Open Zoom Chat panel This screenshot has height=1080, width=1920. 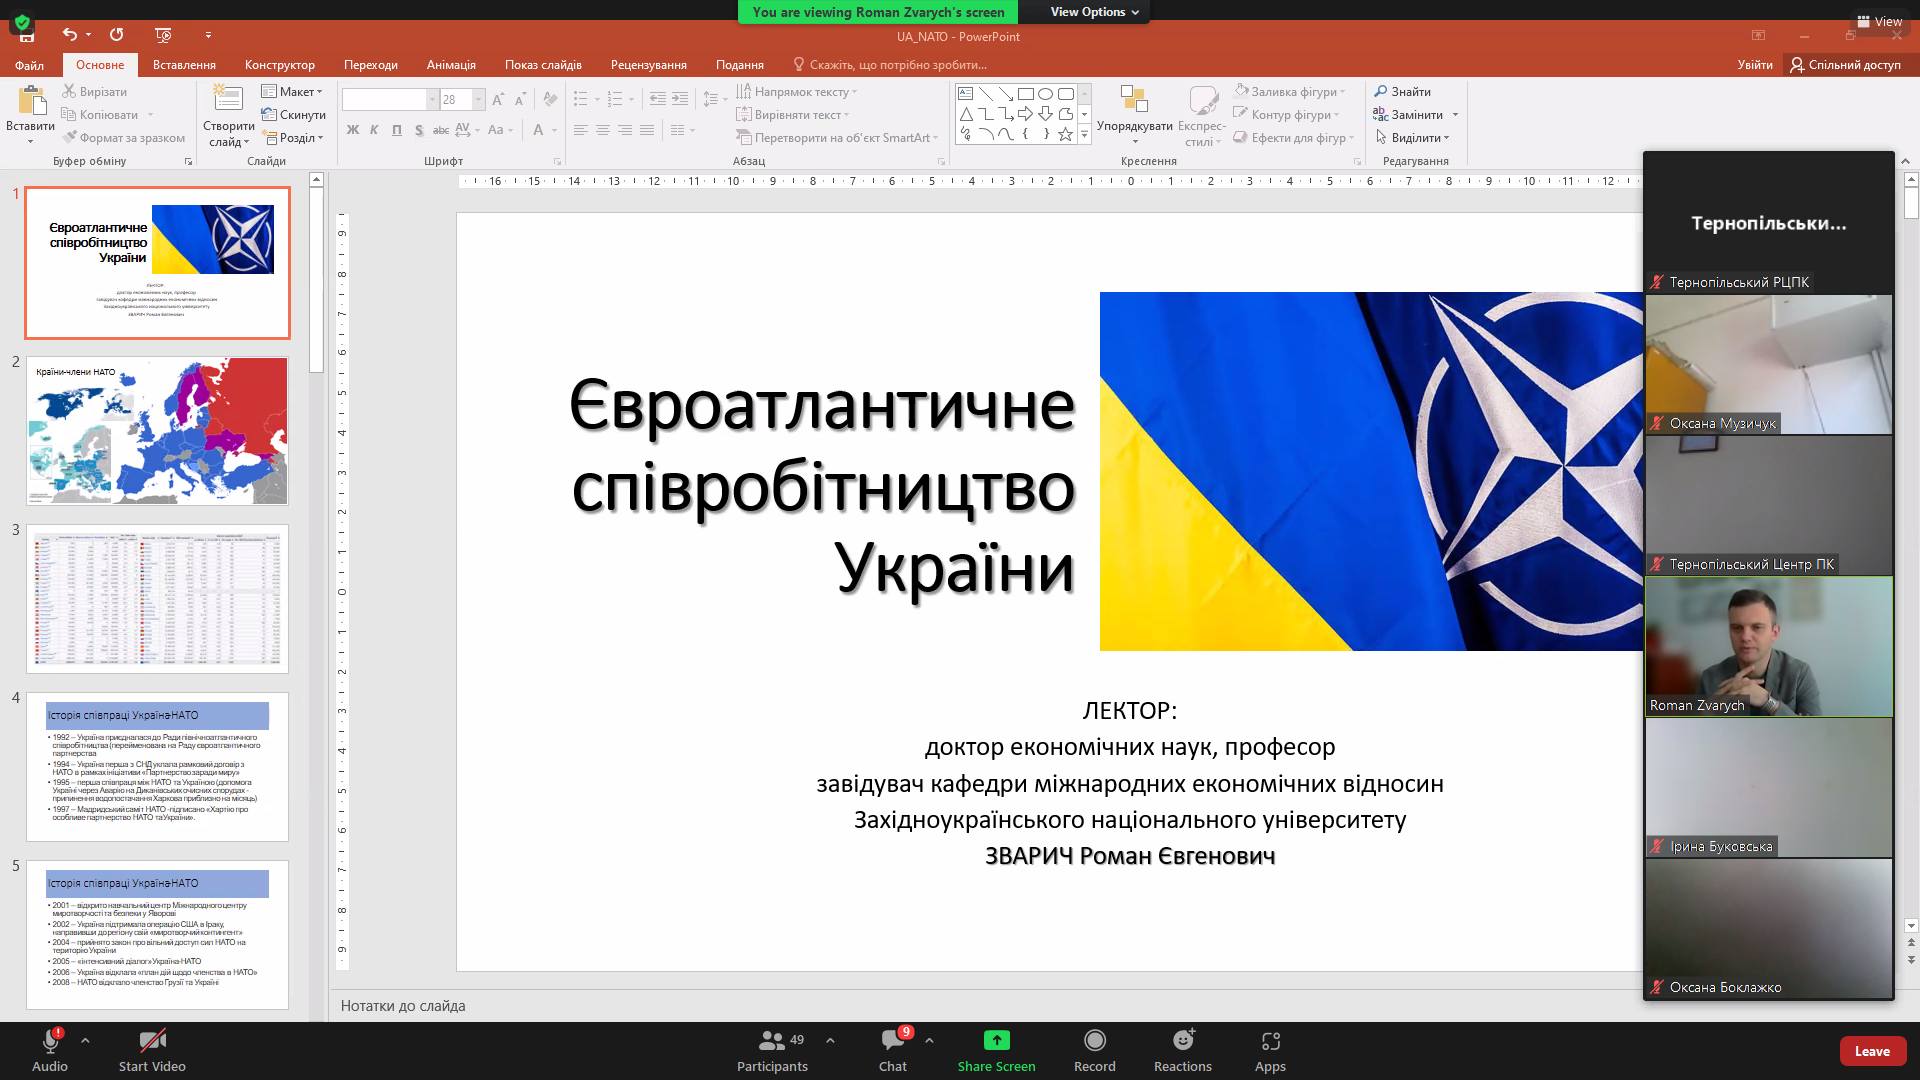(893, 1051)
